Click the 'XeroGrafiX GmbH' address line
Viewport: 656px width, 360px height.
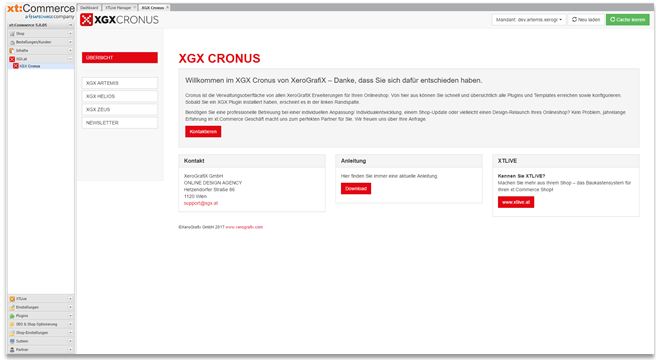(204, 176)
